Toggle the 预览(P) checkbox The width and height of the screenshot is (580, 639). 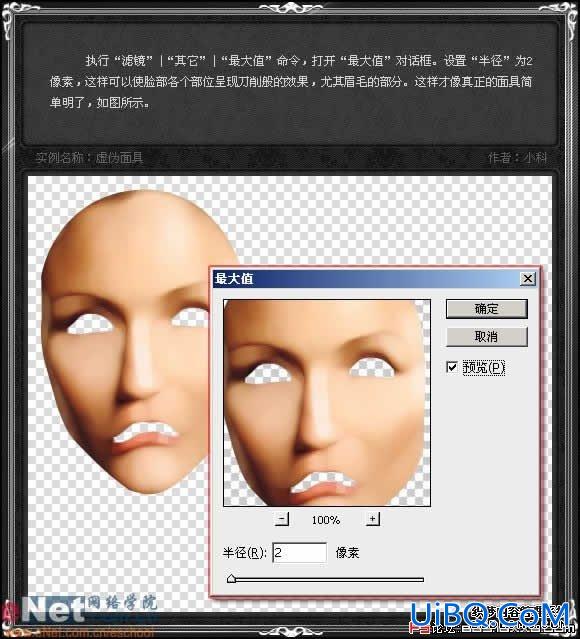[x=452, y=367]
